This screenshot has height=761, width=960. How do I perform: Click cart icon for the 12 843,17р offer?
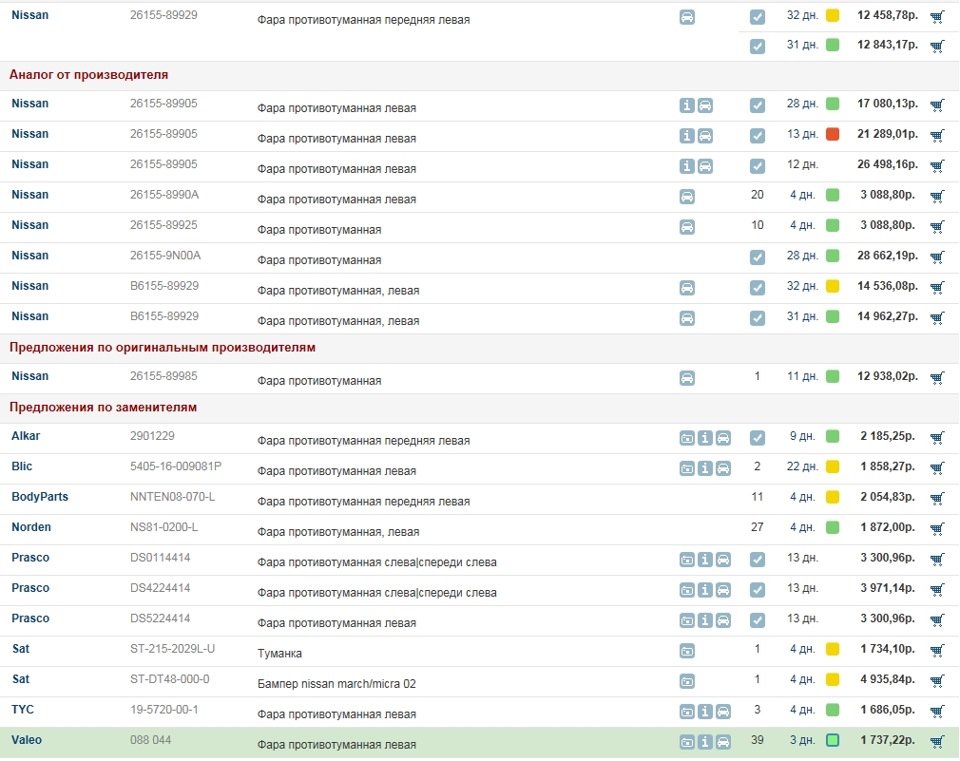(937, 46)
